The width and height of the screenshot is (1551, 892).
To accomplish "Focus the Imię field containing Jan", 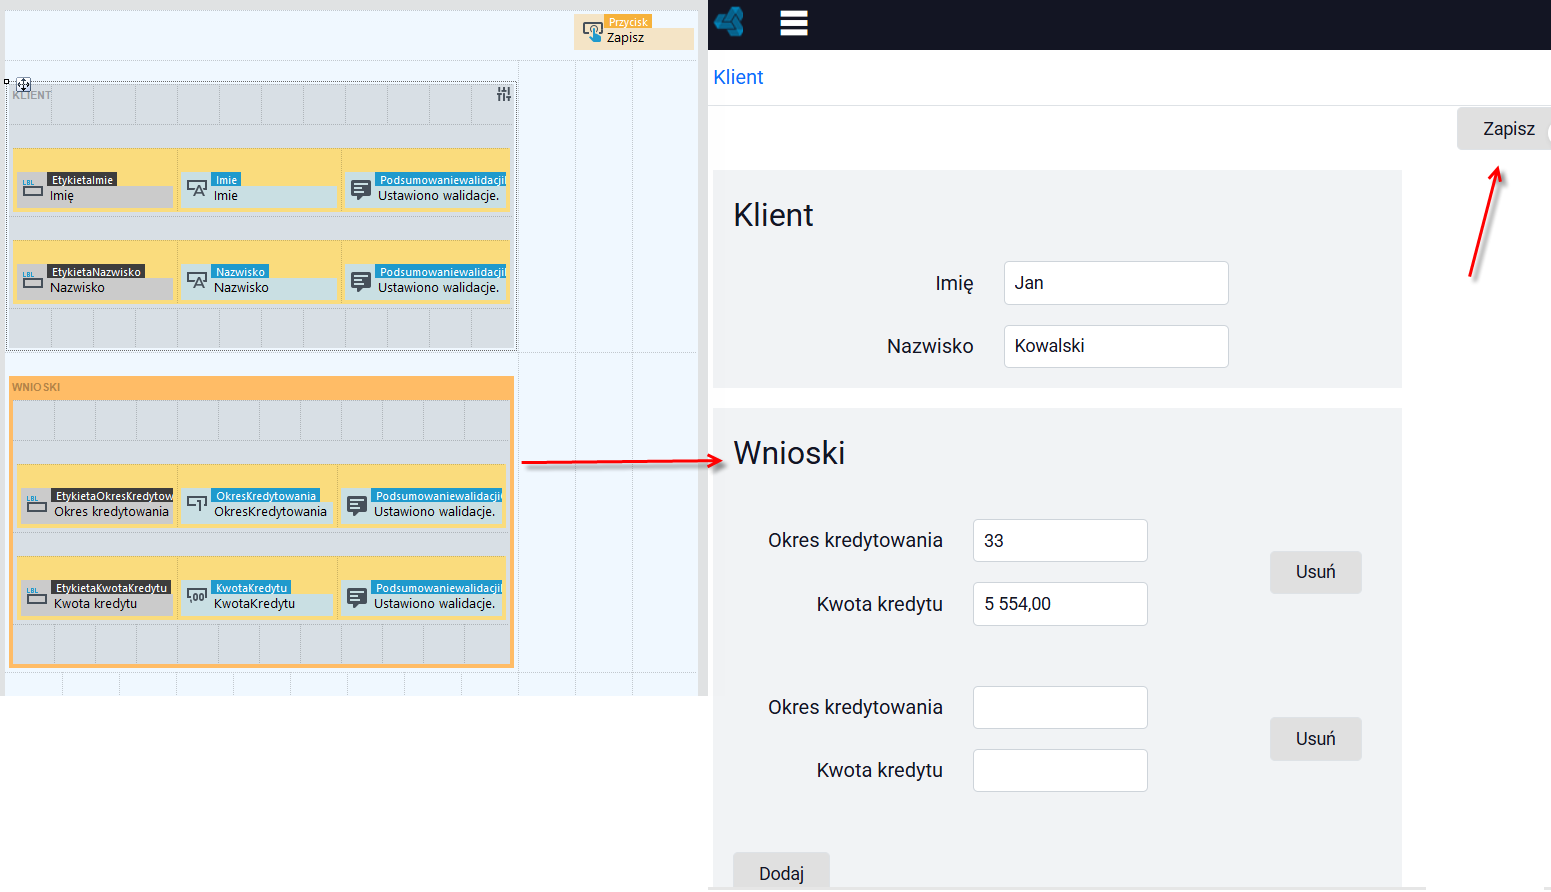I will 1116,283.
